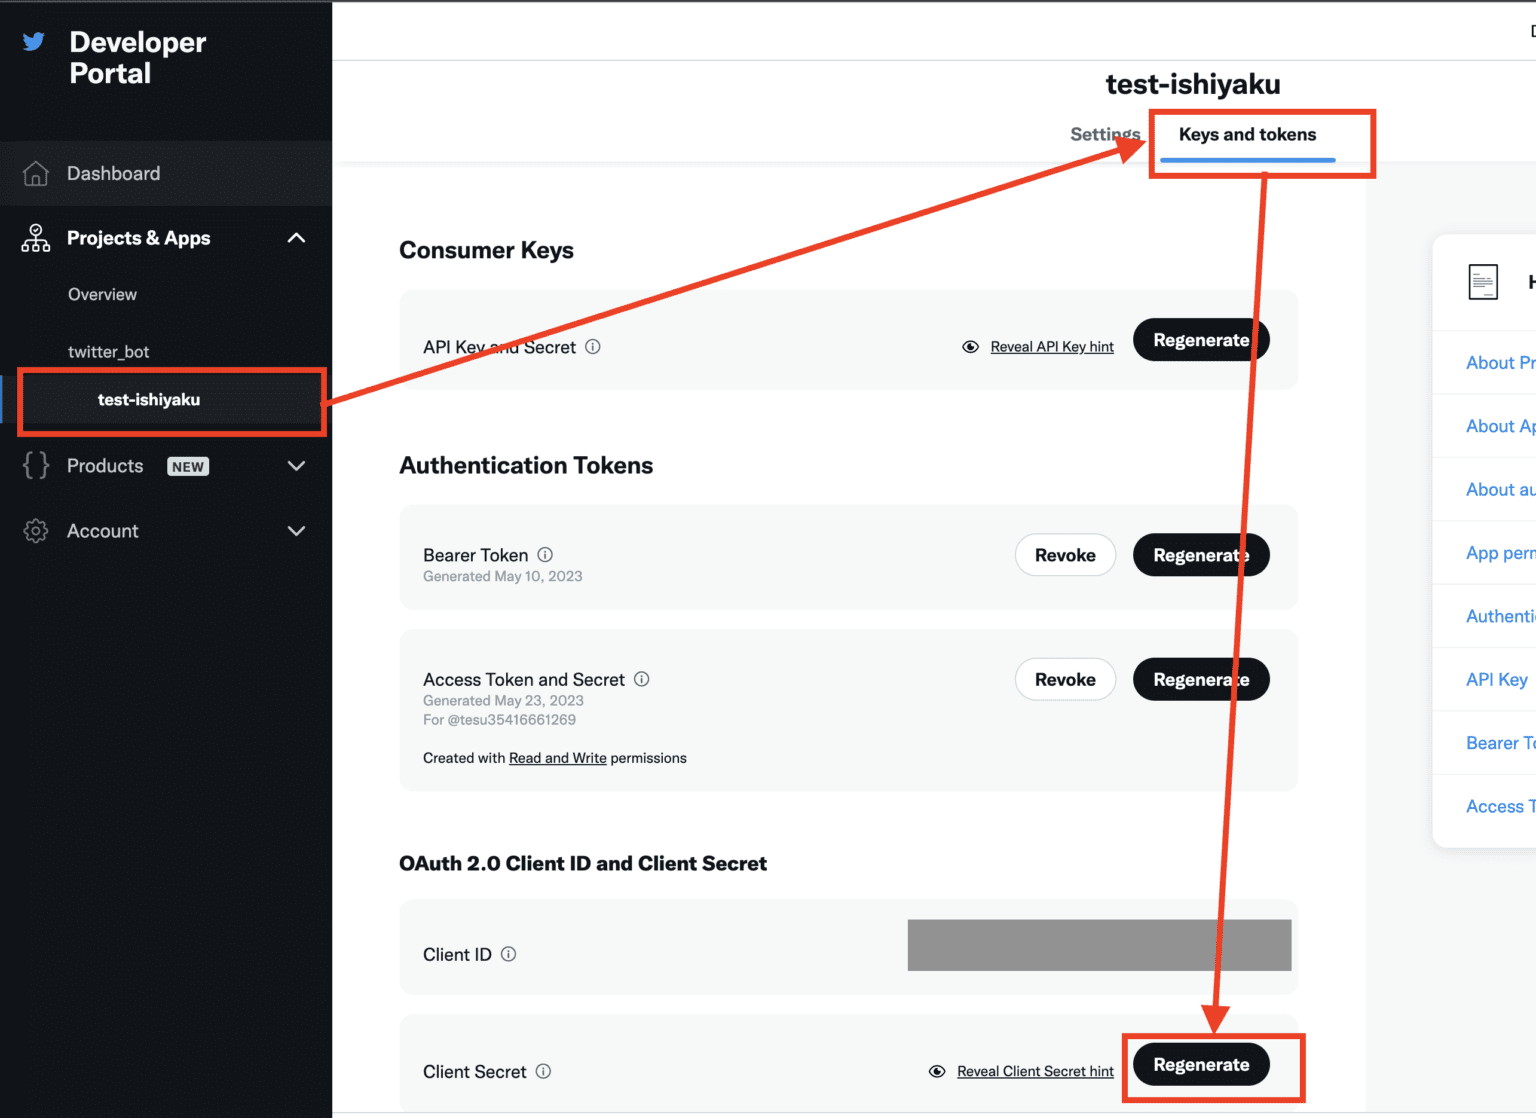Expand the Products menu chevron
The image size is (1536, 1118).
[296, 466]
